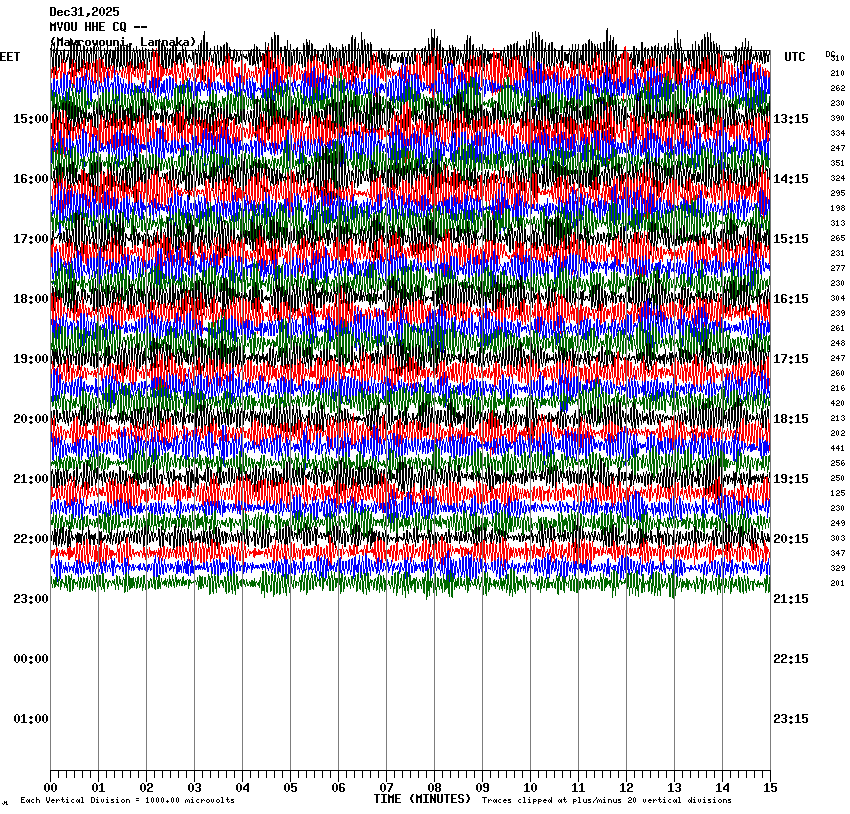The height and width of the screenshot is (814, 850).
Task: Select the 23:15 UTC time label
Action: [x=791, y=719]
